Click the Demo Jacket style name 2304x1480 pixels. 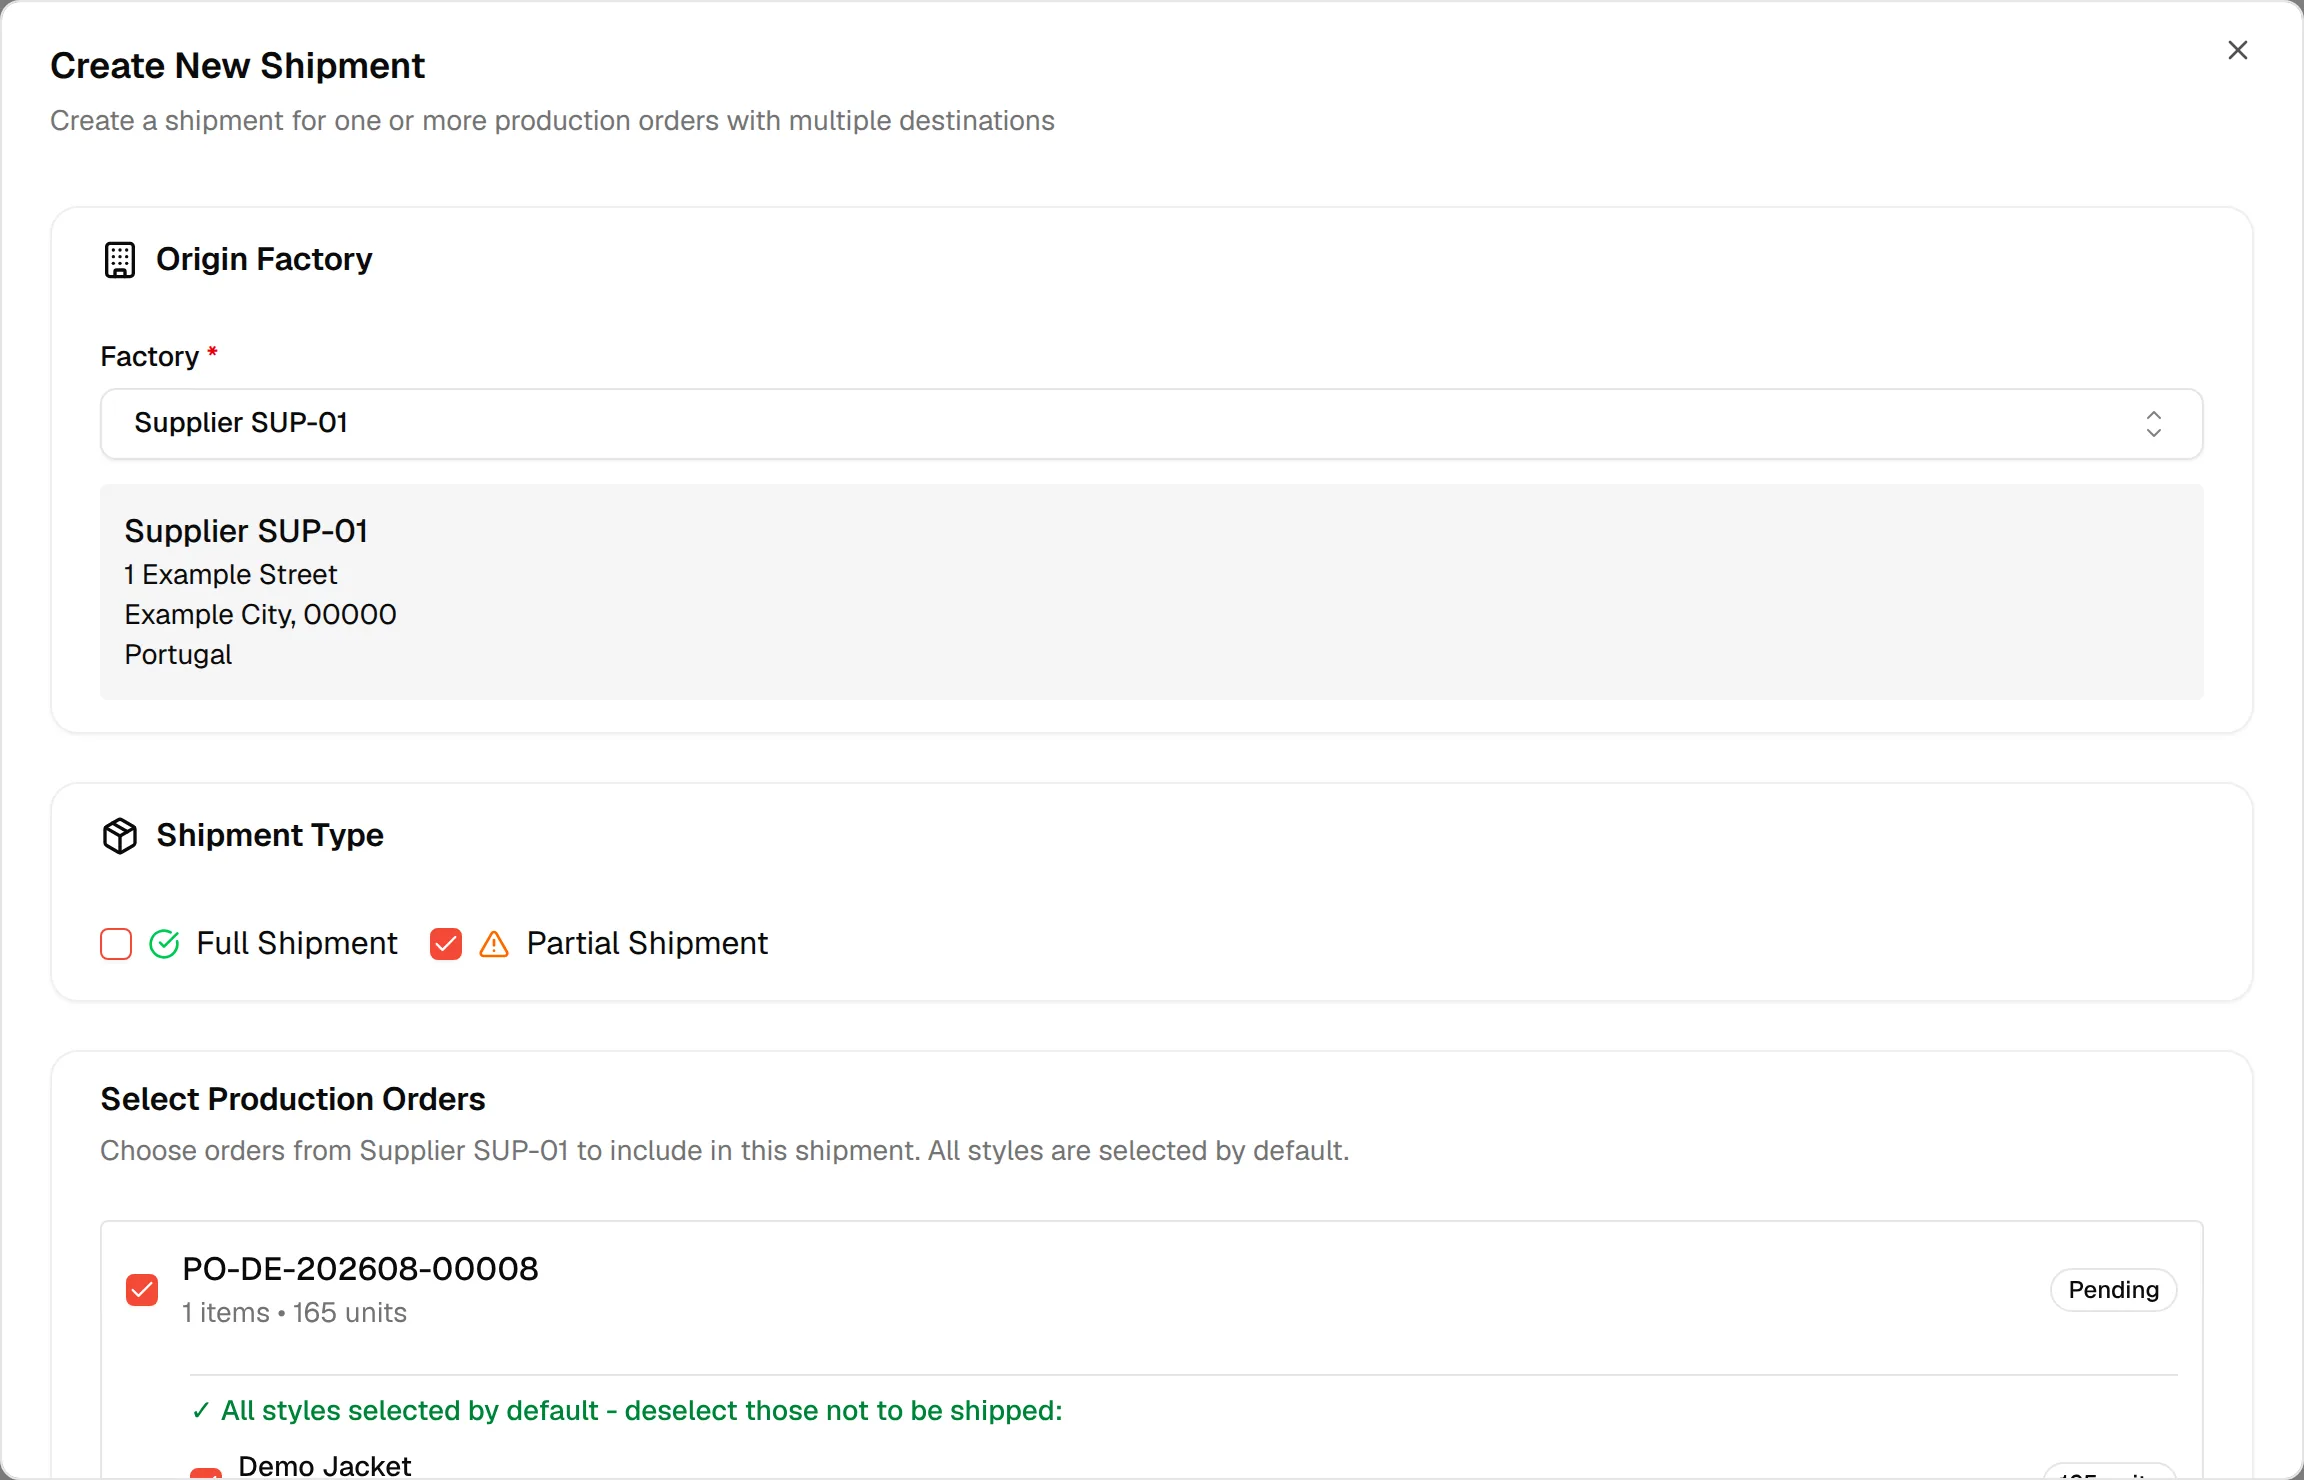pos(325,1466)
